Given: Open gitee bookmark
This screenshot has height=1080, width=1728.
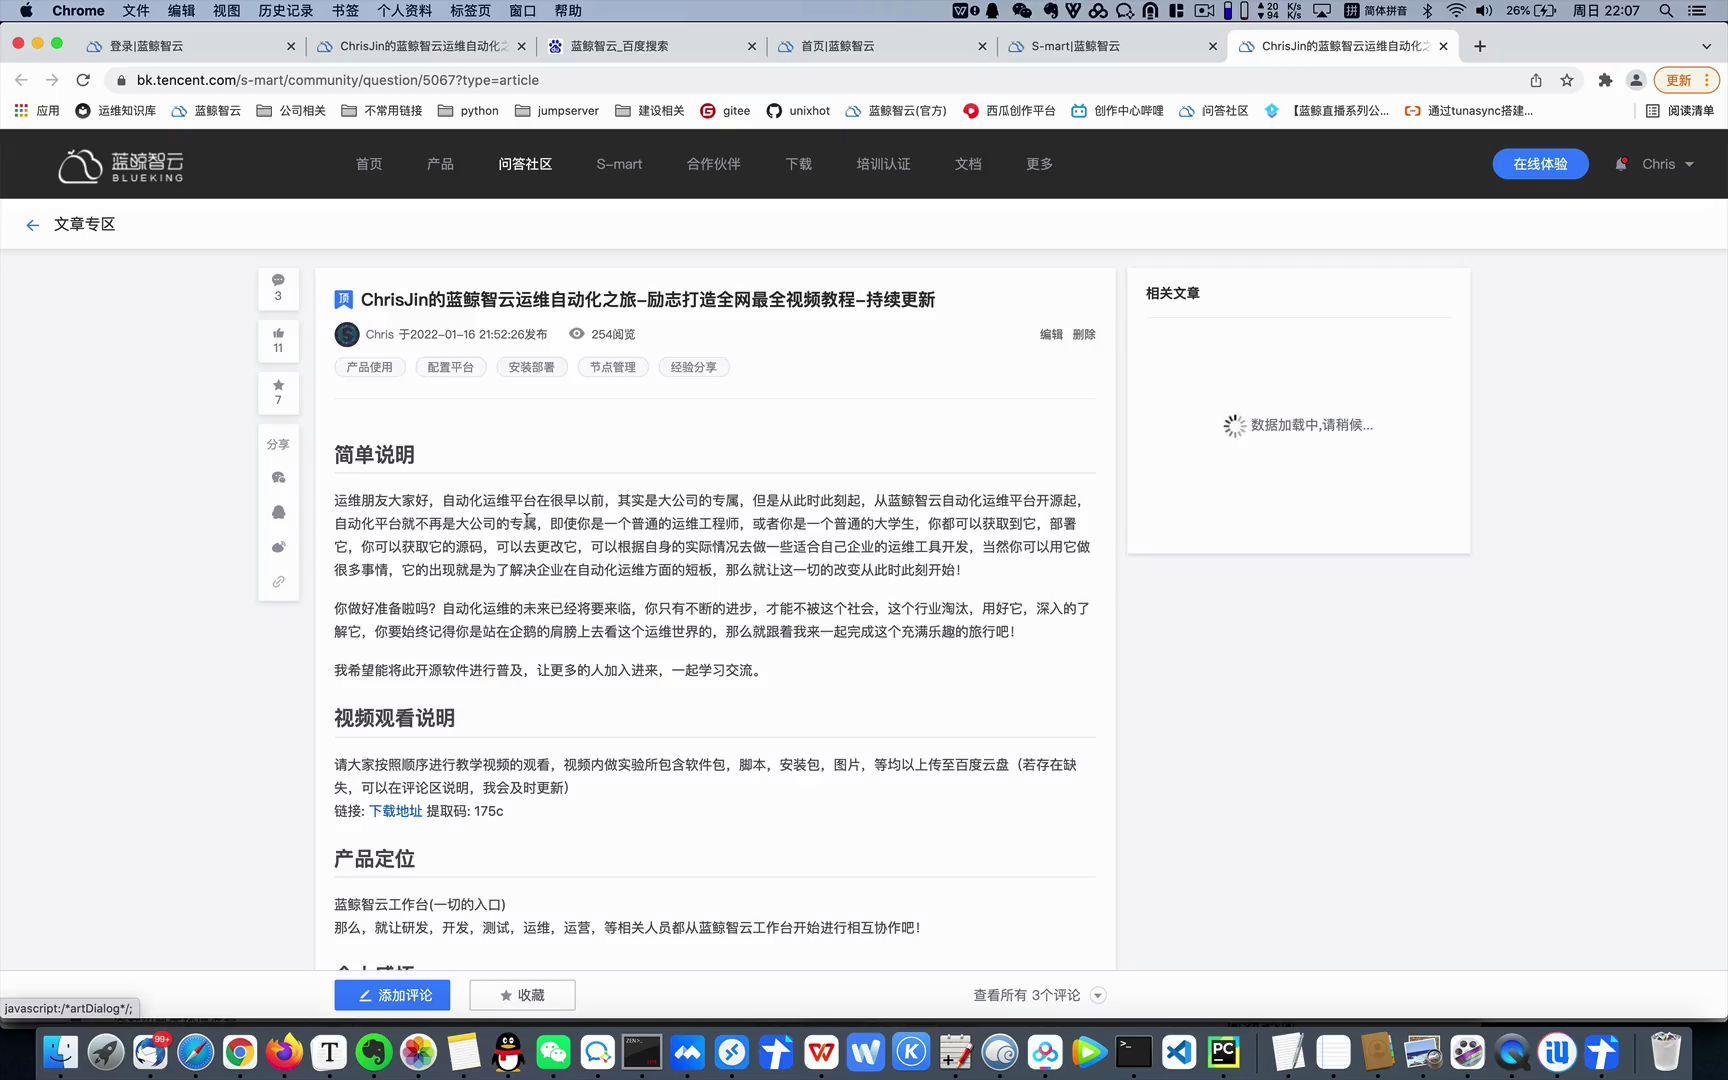Looking at the screenshot, I should (x=725, y=111).
